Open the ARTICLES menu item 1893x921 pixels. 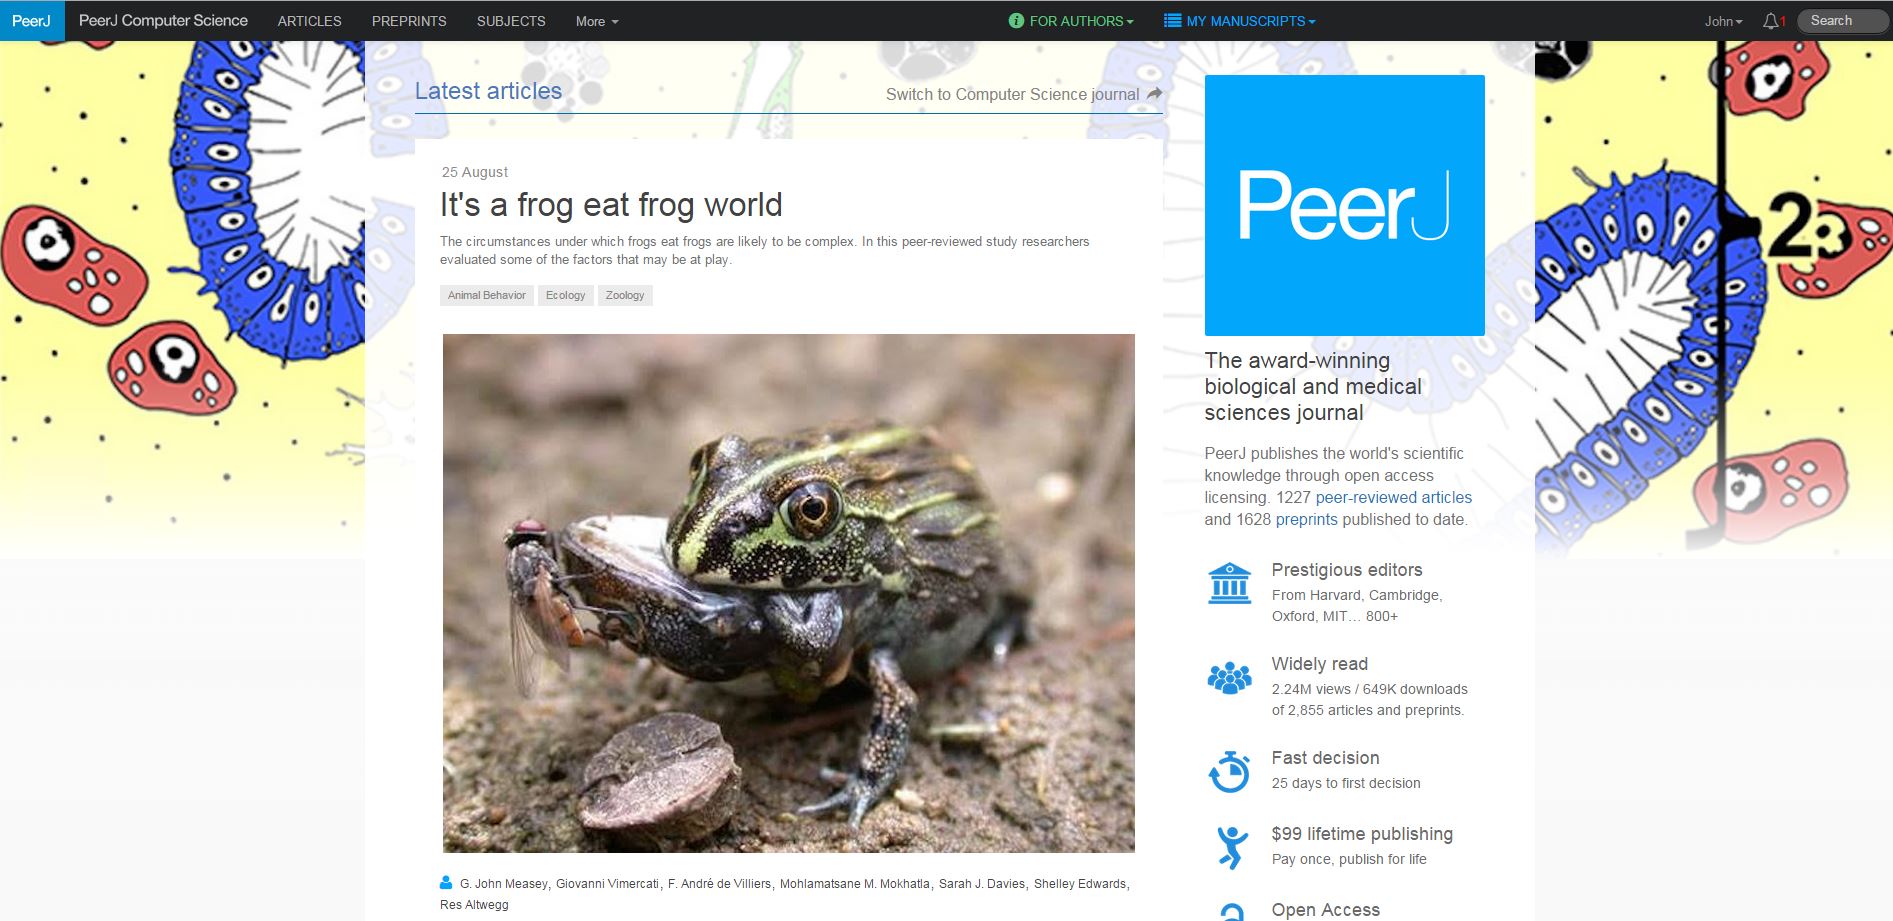tap(309, 21)
